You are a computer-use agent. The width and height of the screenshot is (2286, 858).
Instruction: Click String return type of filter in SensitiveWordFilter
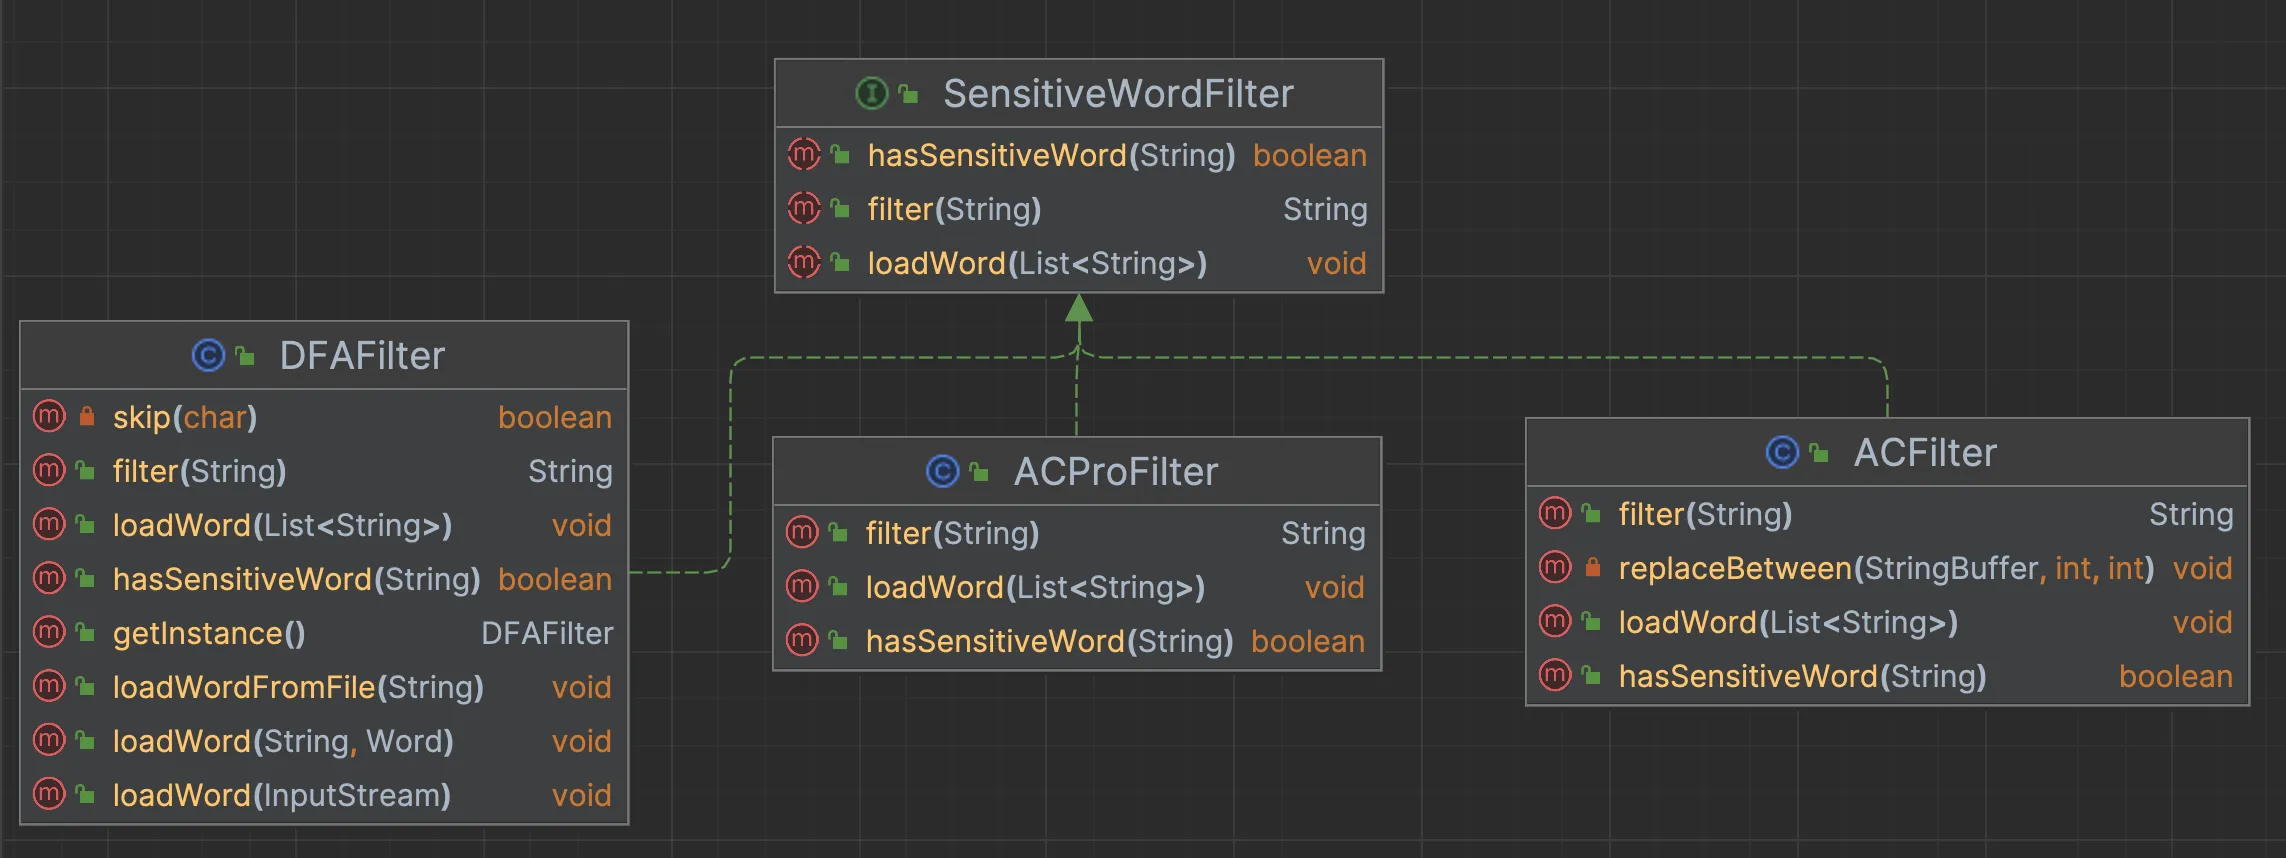tap(1325, 209)
